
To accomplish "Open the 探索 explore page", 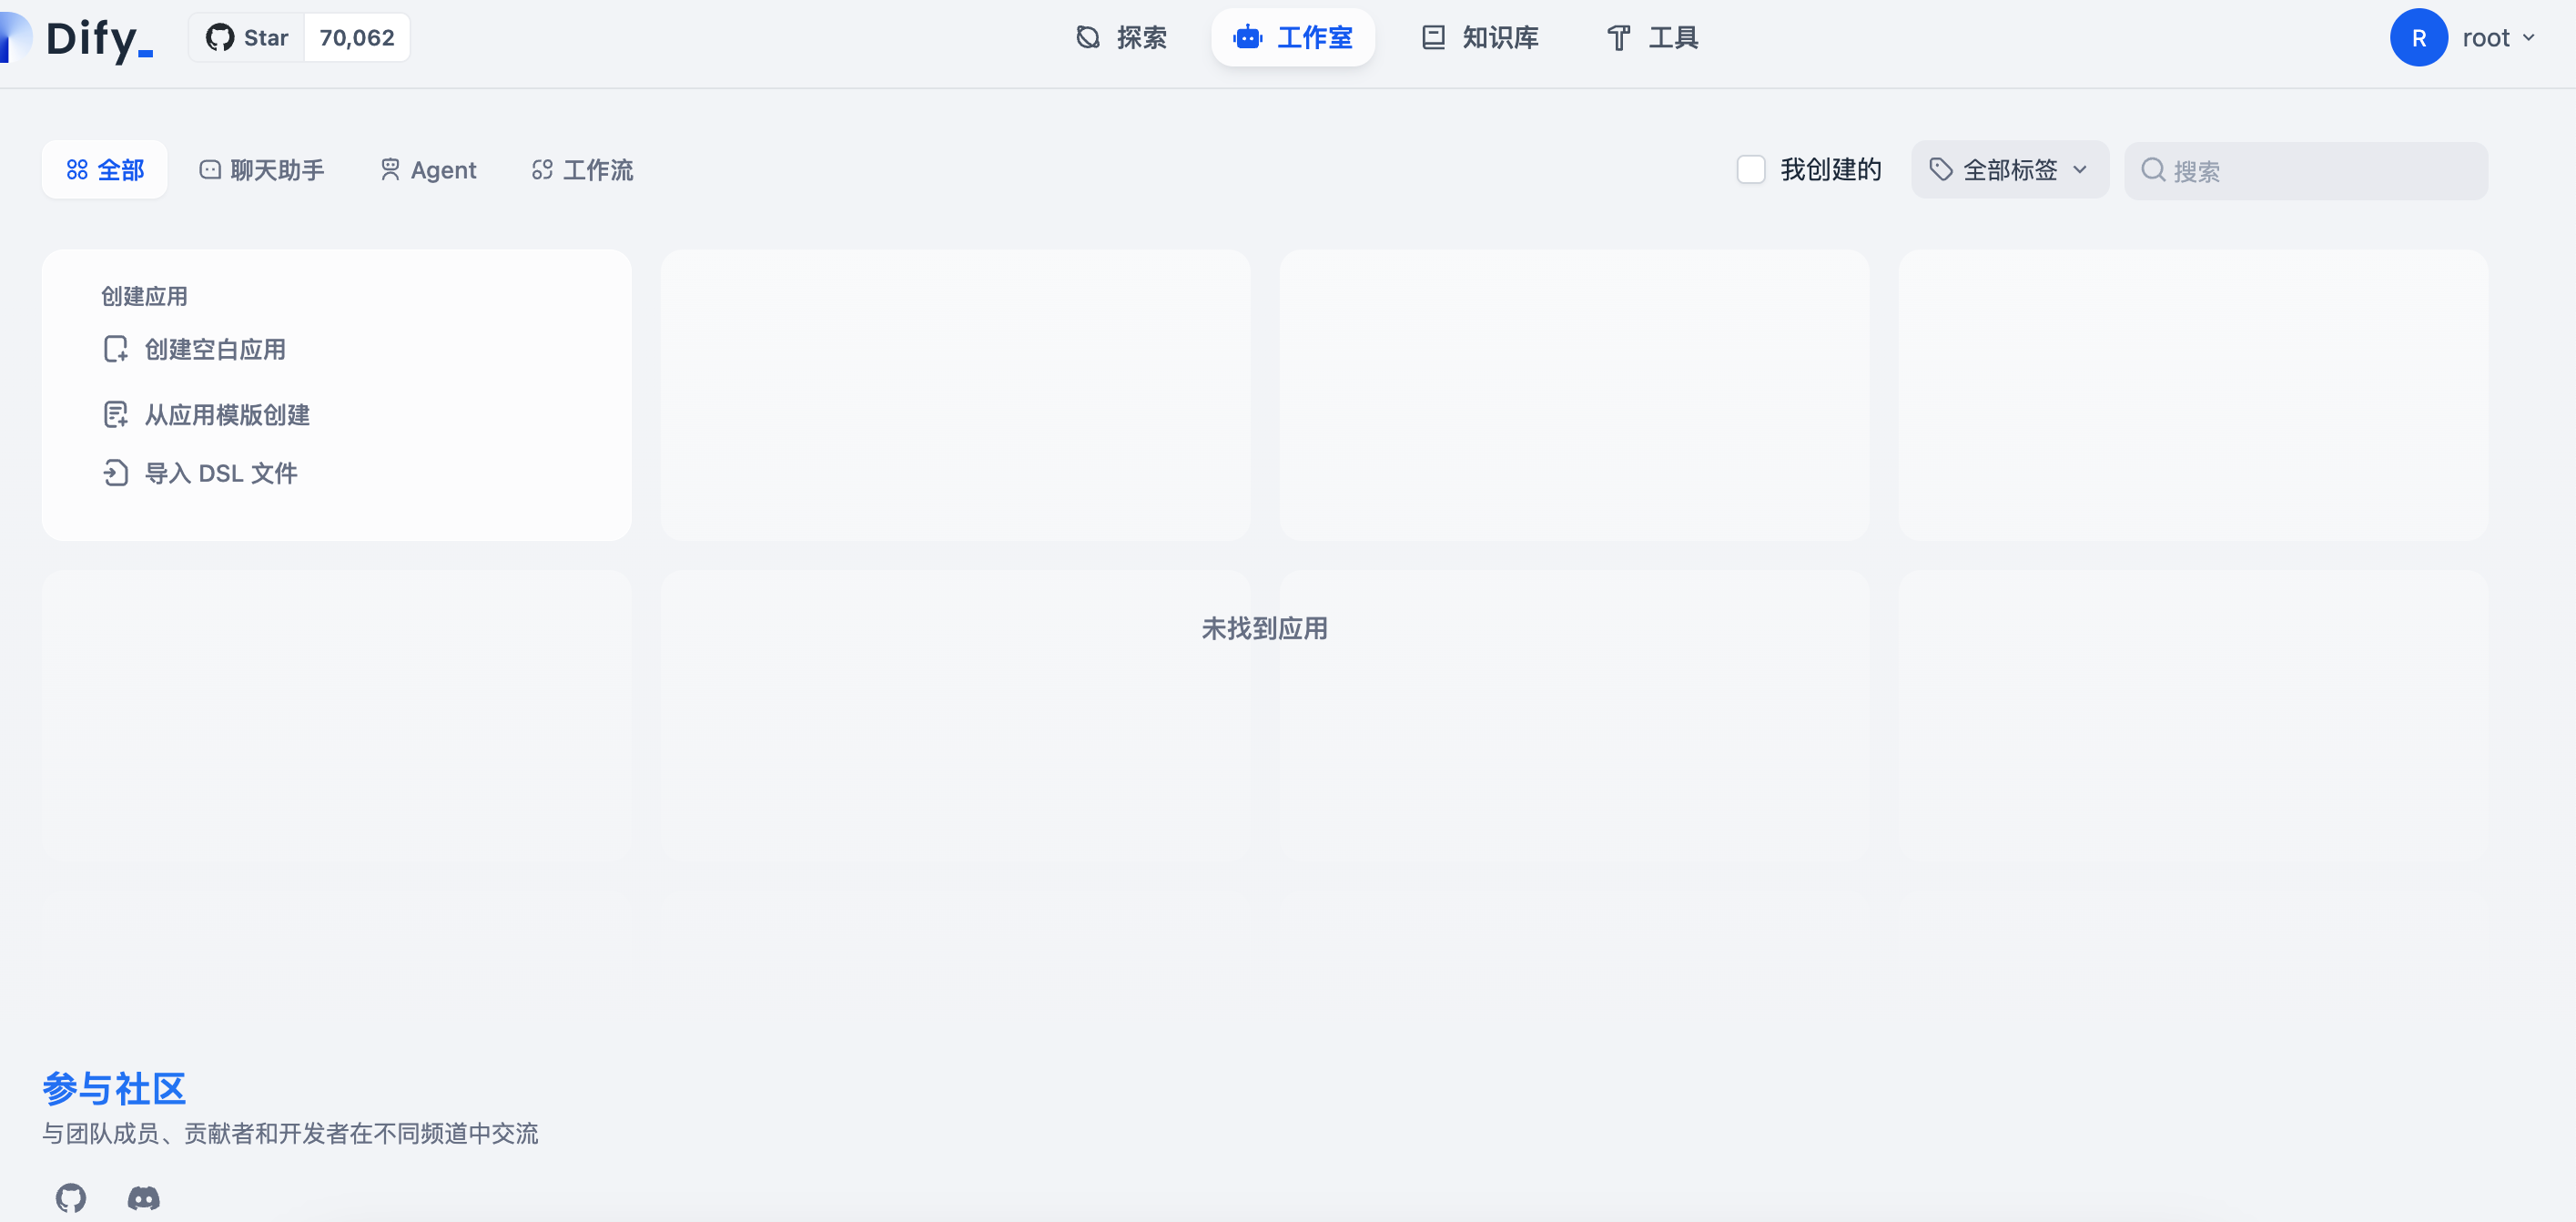I will 1122,38.
